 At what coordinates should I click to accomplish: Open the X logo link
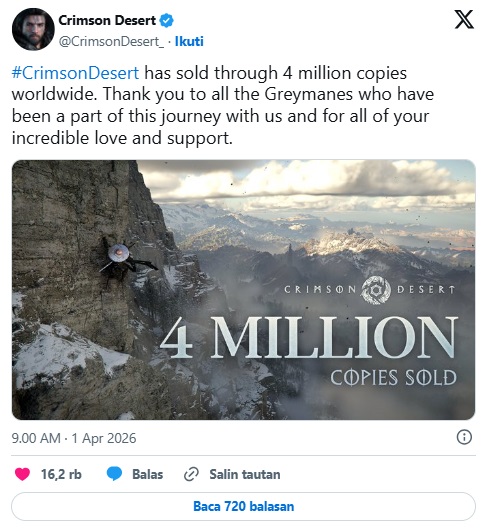(x=464, y=20)
